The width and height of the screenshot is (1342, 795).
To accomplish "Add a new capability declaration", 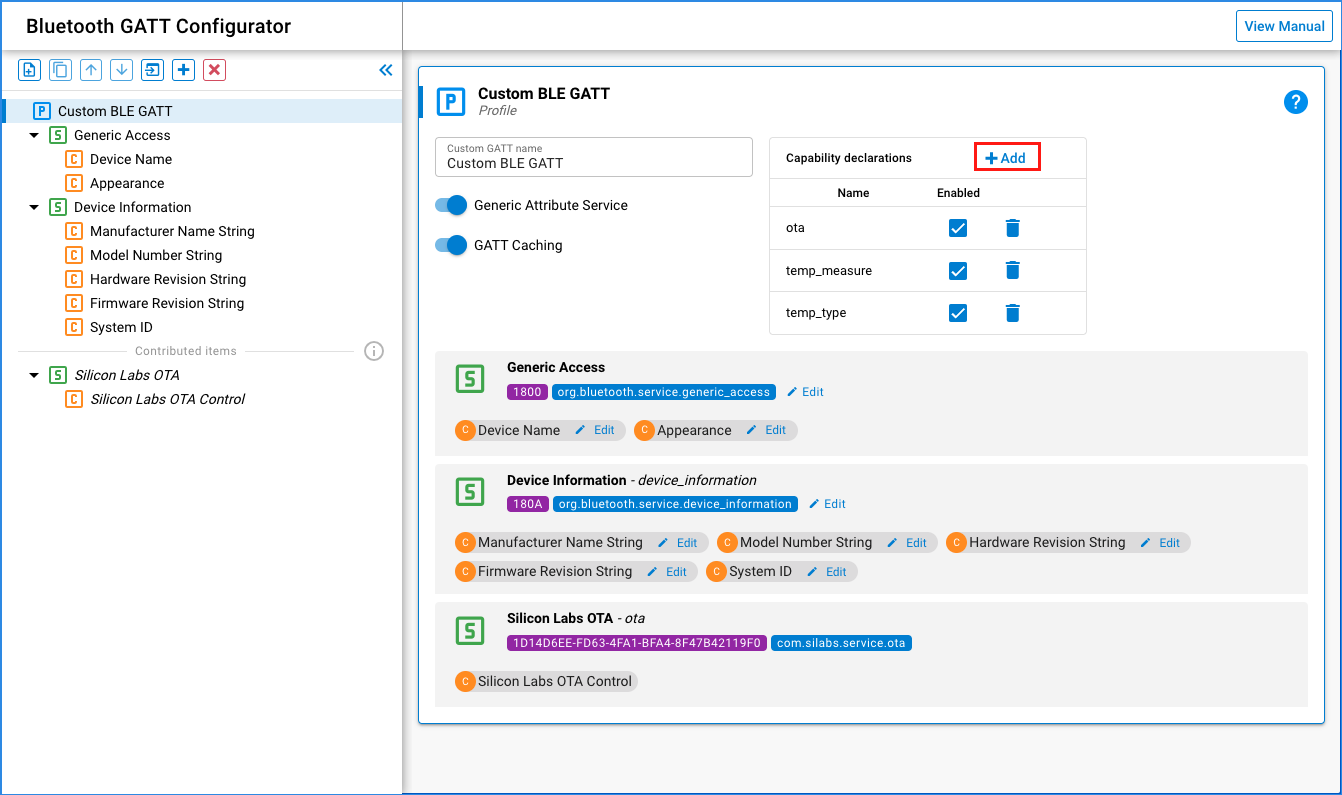I will pyautogui.click(x=1006, y=158).
